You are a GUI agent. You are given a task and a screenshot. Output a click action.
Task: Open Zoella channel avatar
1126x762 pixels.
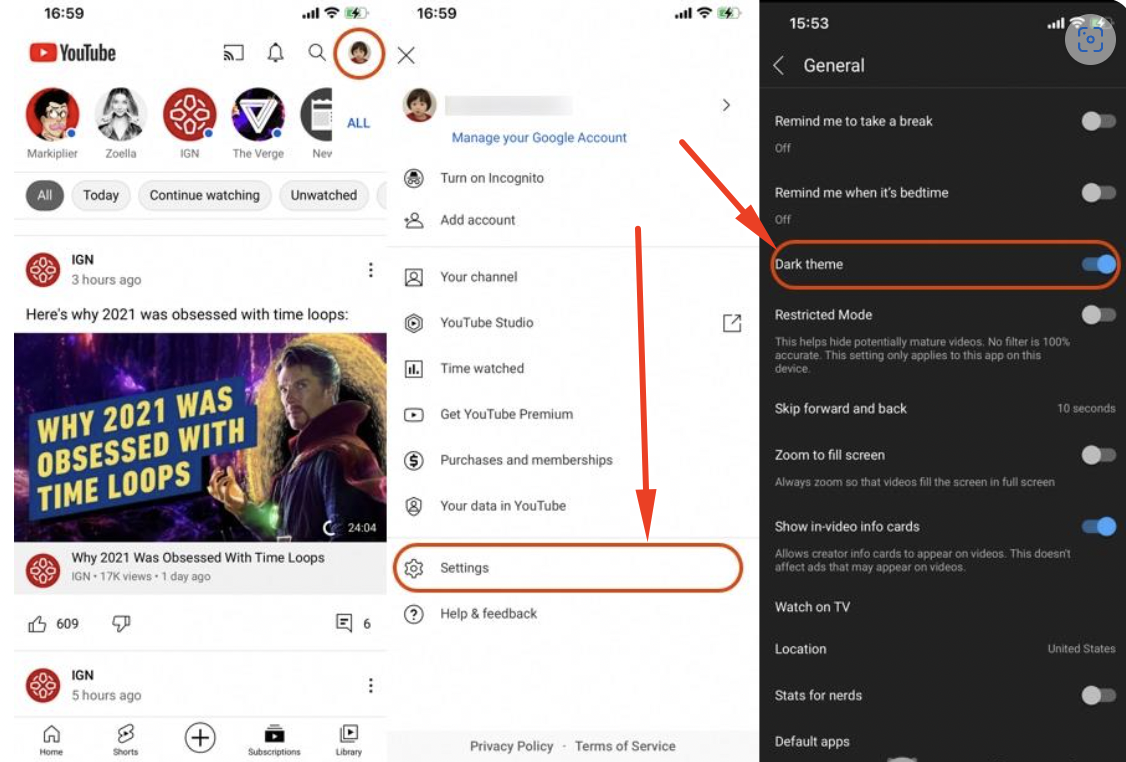(121, 114)
